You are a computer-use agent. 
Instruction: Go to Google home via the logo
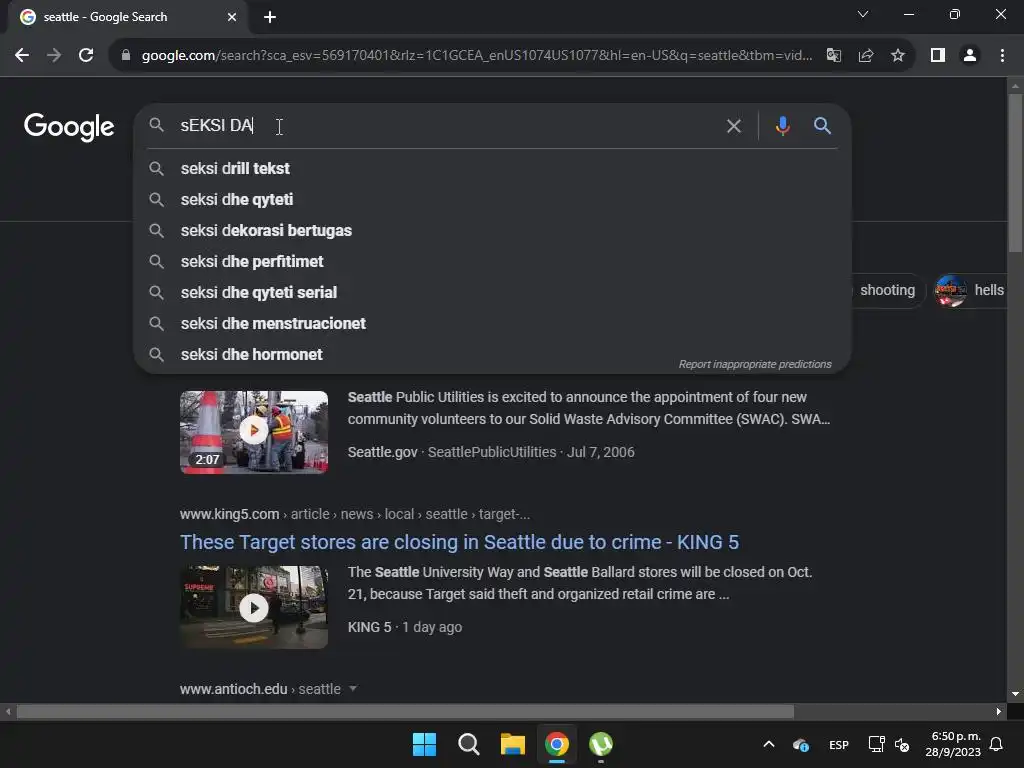(69, 127)
